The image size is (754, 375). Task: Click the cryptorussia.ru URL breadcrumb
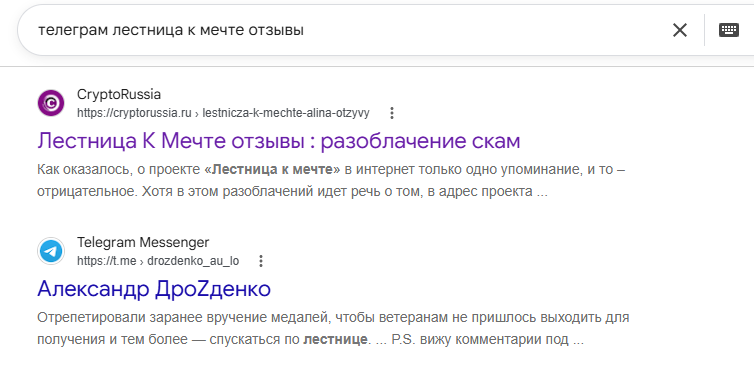223,113
